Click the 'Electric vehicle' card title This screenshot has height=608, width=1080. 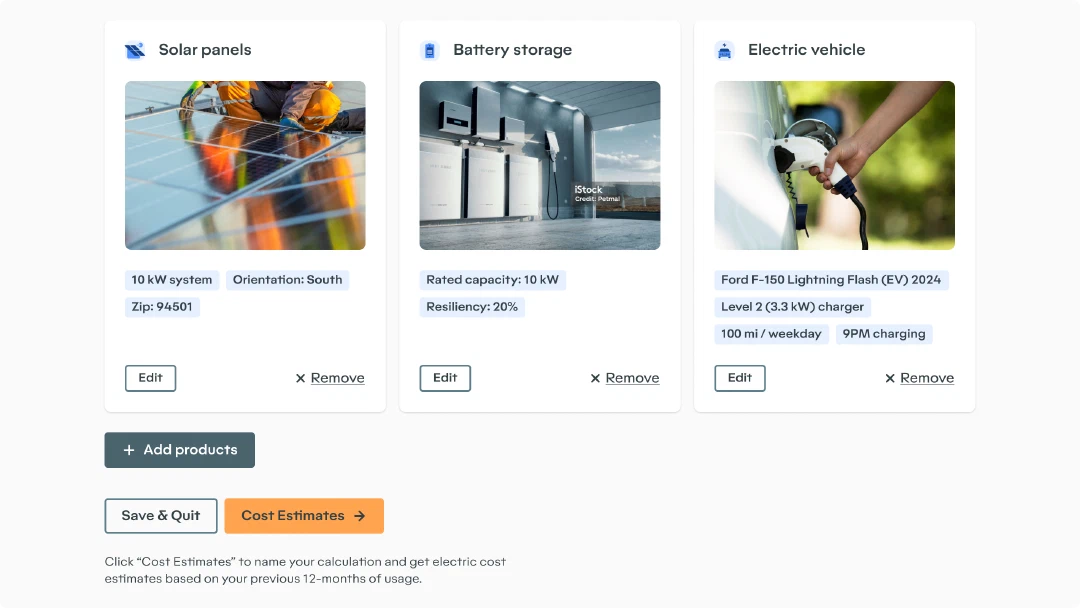click(807, 50)
